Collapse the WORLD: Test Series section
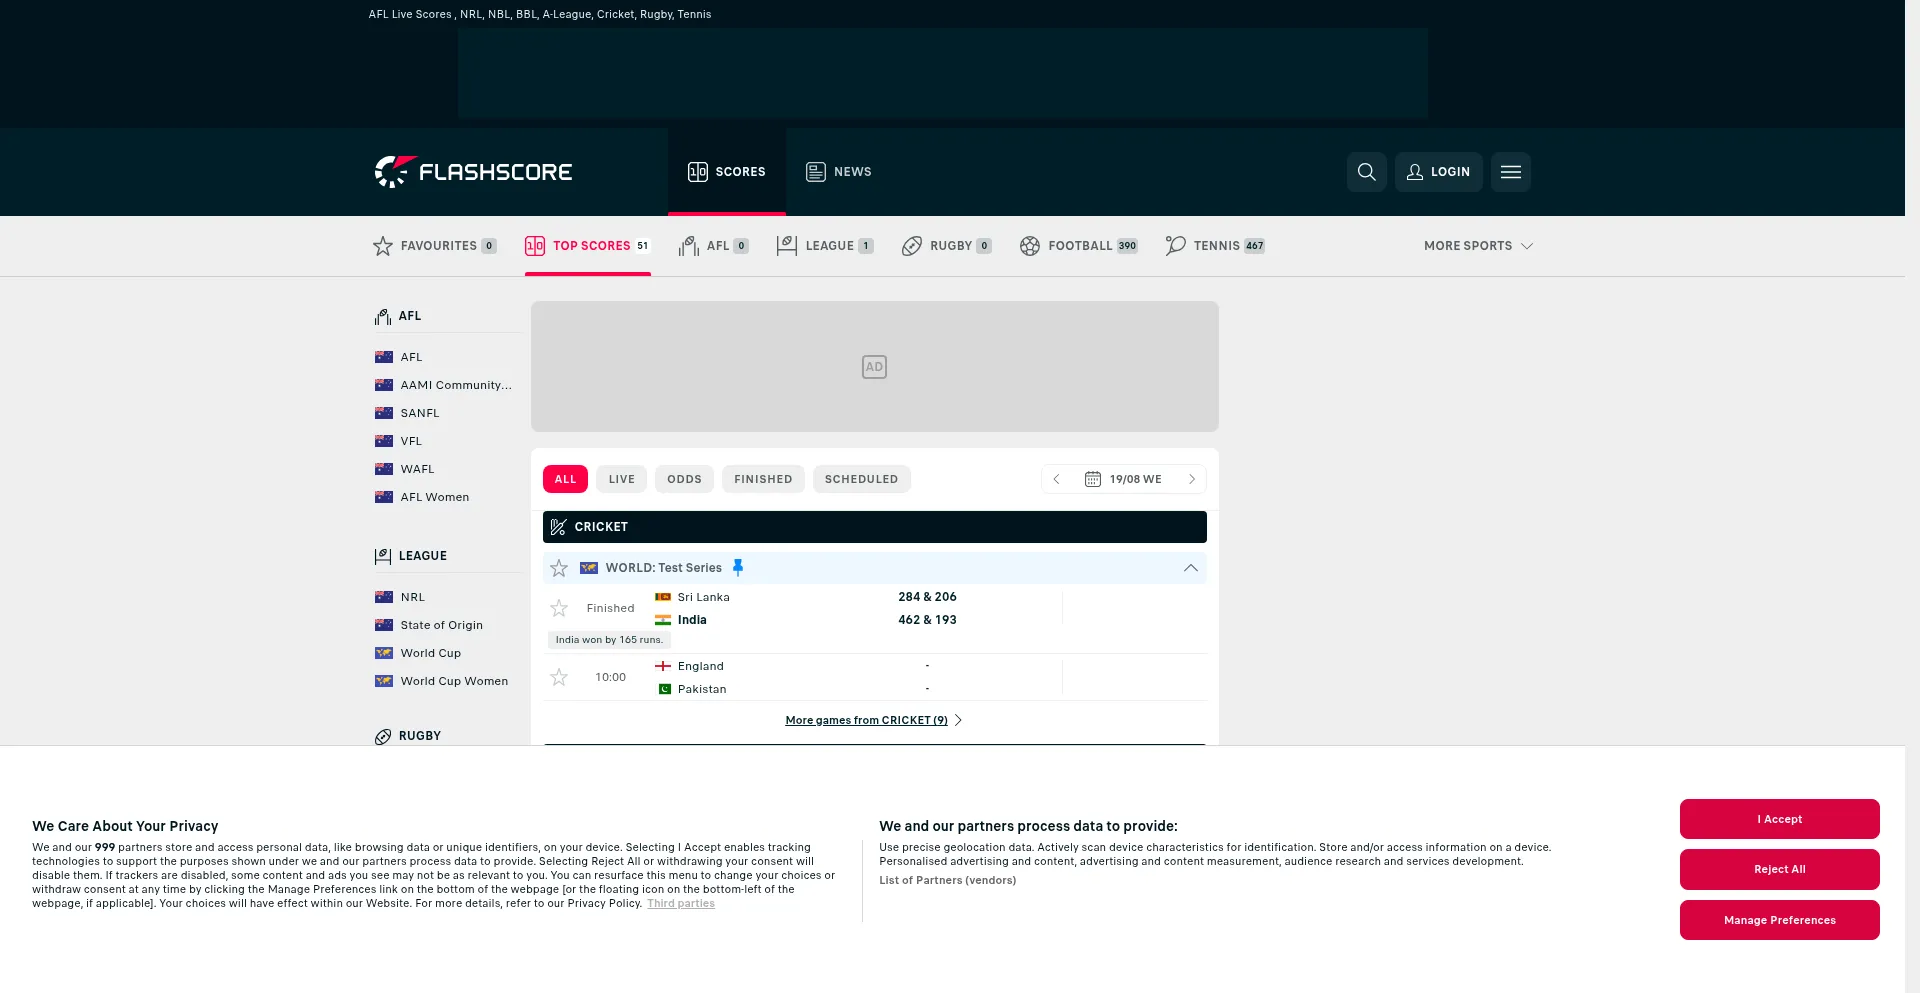The height and width of the screenshot is (993, 1920). point(1190,568)
